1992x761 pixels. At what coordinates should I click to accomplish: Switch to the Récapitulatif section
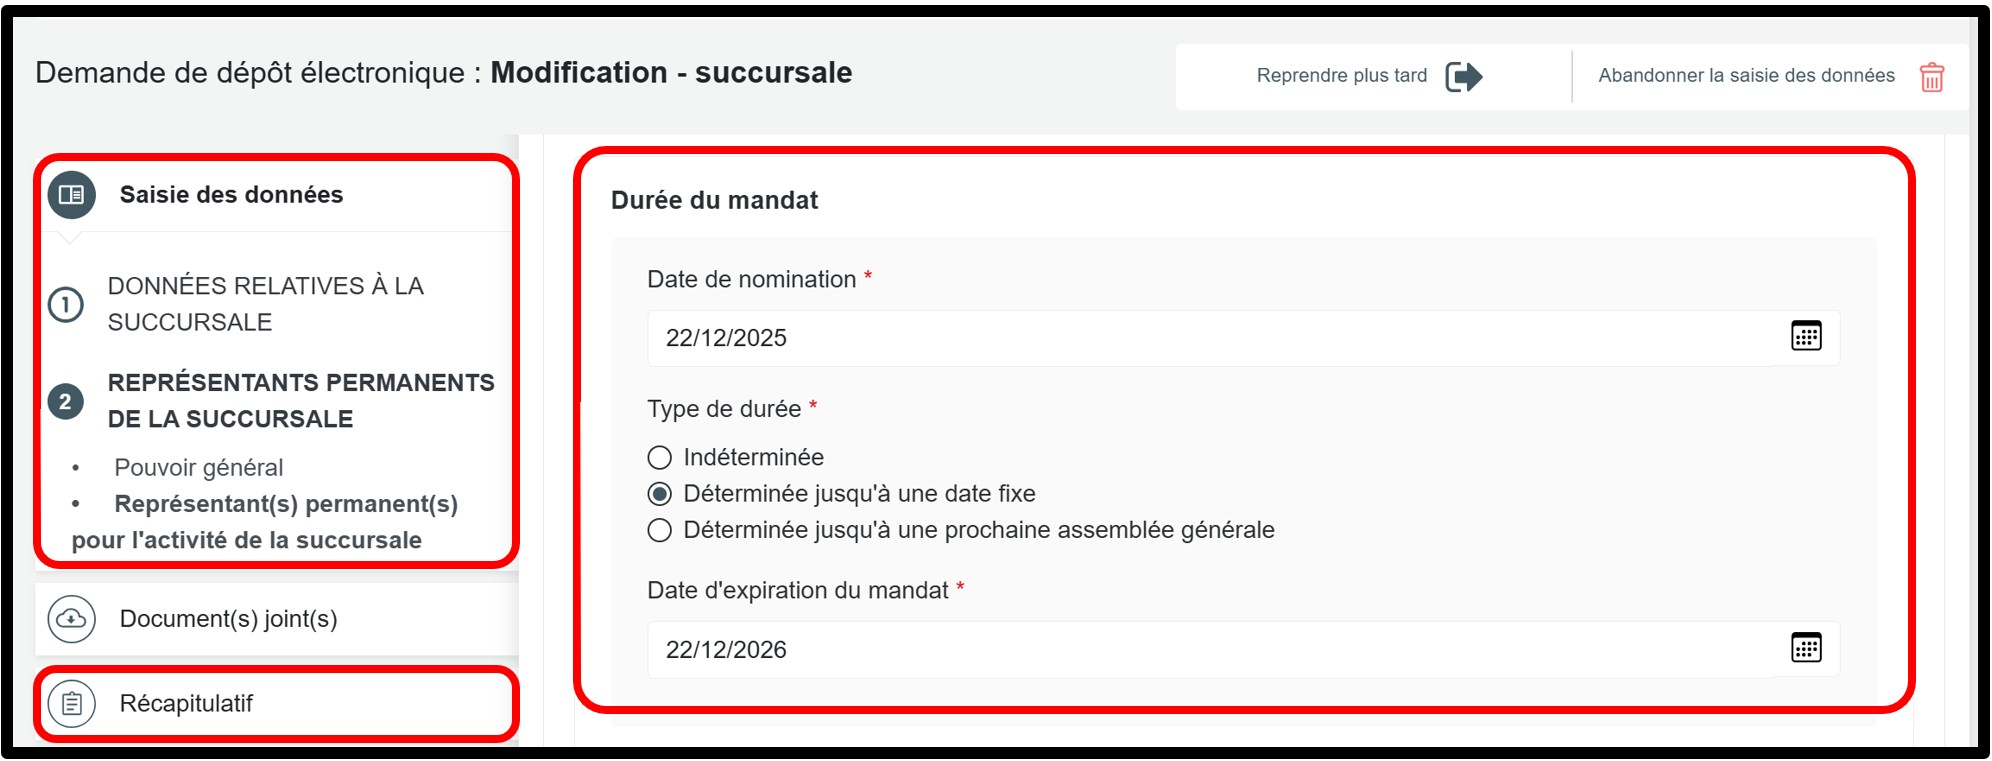click(x=187, y=704)
